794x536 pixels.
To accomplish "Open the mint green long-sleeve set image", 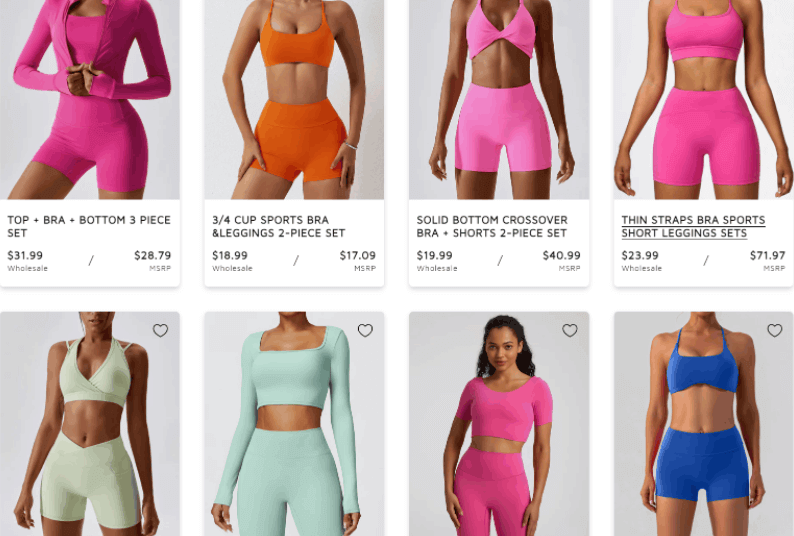I will tap(294, 424).
